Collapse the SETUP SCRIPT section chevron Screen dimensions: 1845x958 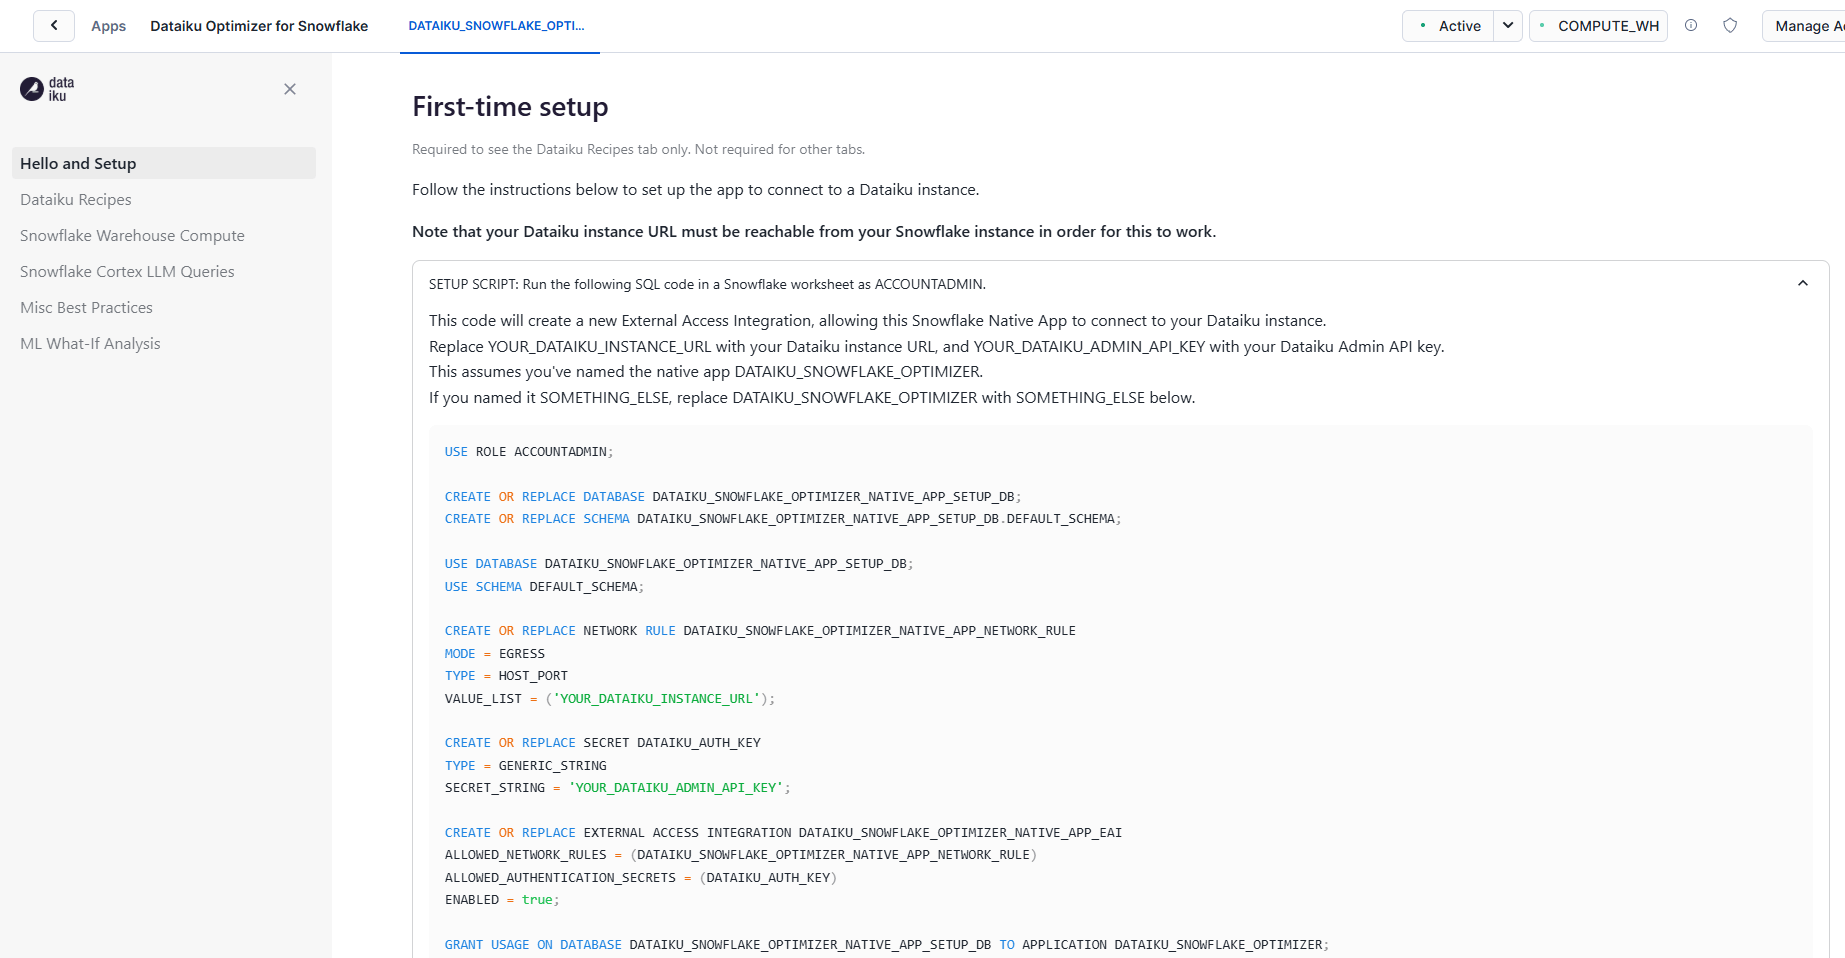pyautogui.click(x=1803, y=284)
